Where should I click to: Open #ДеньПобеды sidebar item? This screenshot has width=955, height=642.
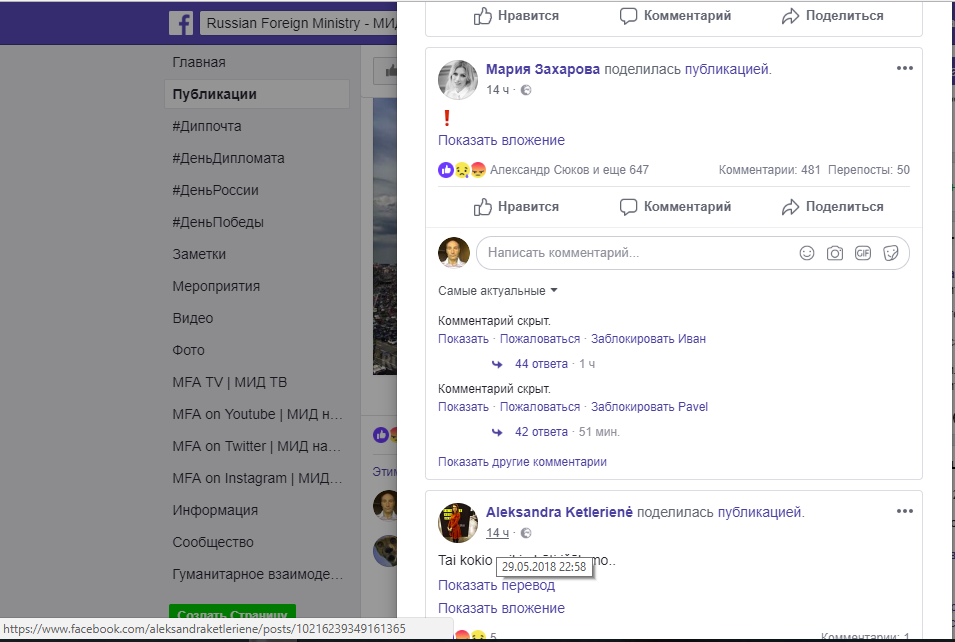tap(218, 222)
